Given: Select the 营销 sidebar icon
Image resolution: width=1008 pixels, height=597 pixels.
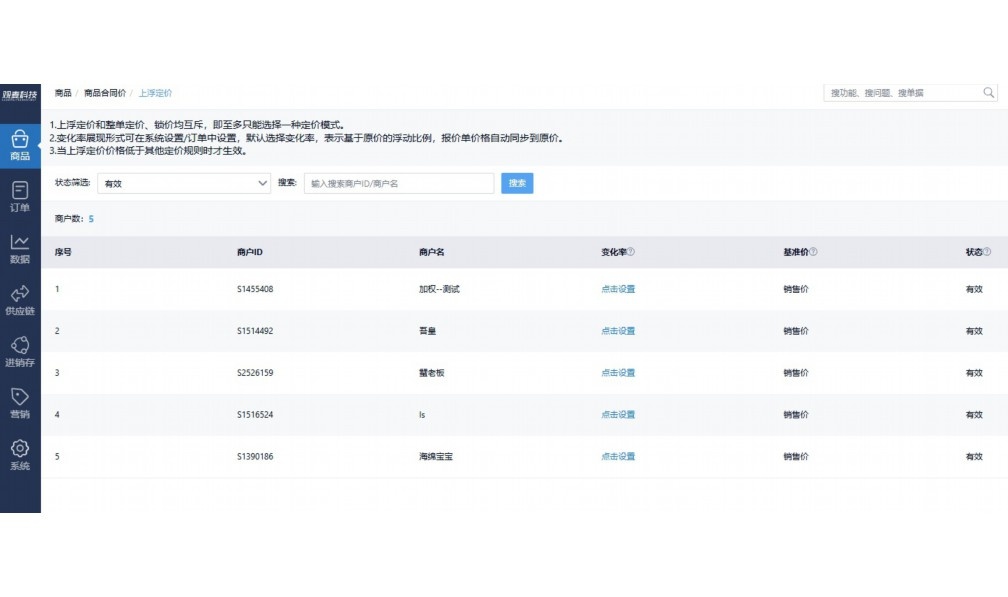Looking at the screenshot, I should click(18, 403).
